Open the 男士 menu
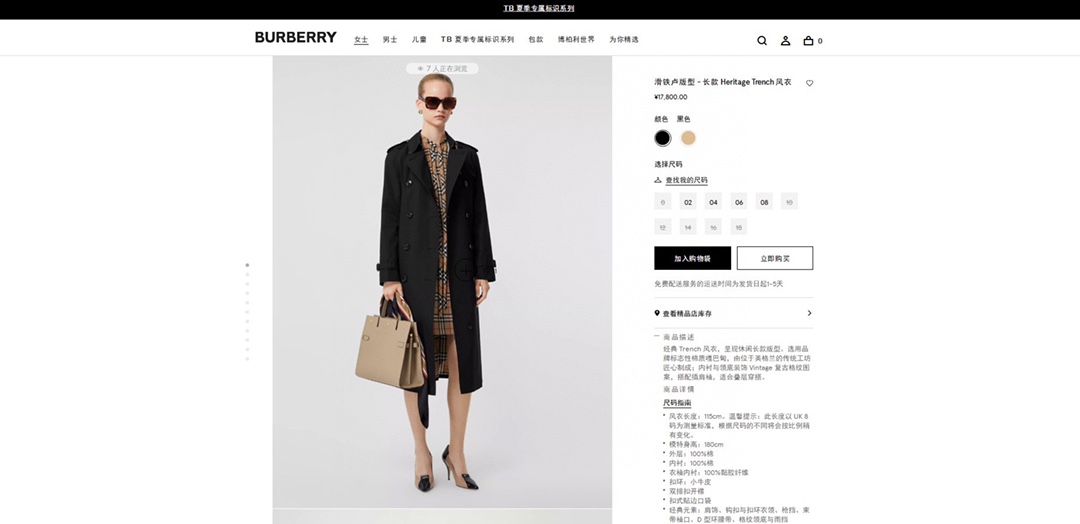Viewport: 1080px width, 524px height. click(390, 40)
